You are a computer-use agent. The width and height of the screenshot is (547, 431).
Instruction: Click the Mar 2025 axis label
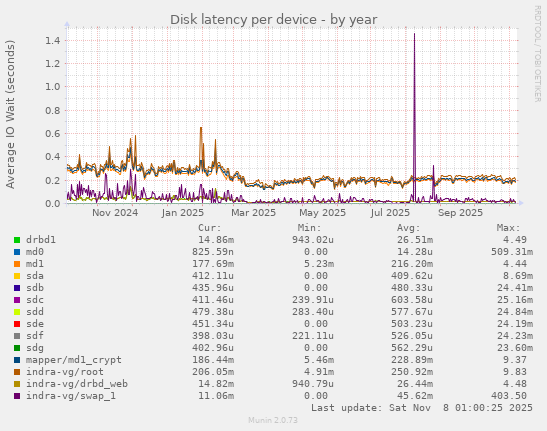(x=253, y=213)
